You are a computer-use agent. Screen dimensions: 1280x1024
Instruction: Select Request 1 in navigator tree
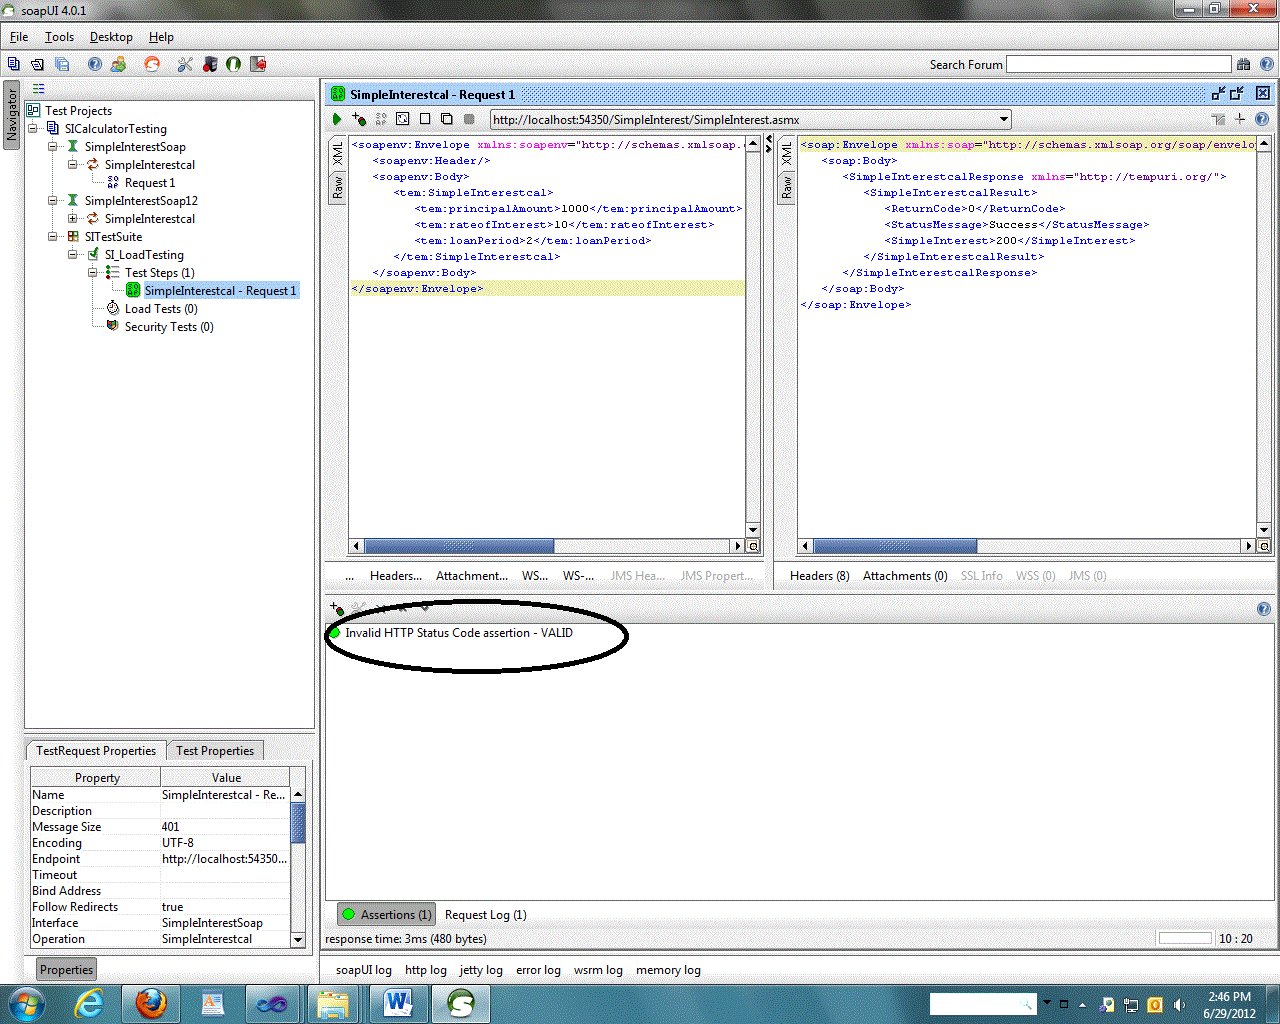[x=149, y=182]
